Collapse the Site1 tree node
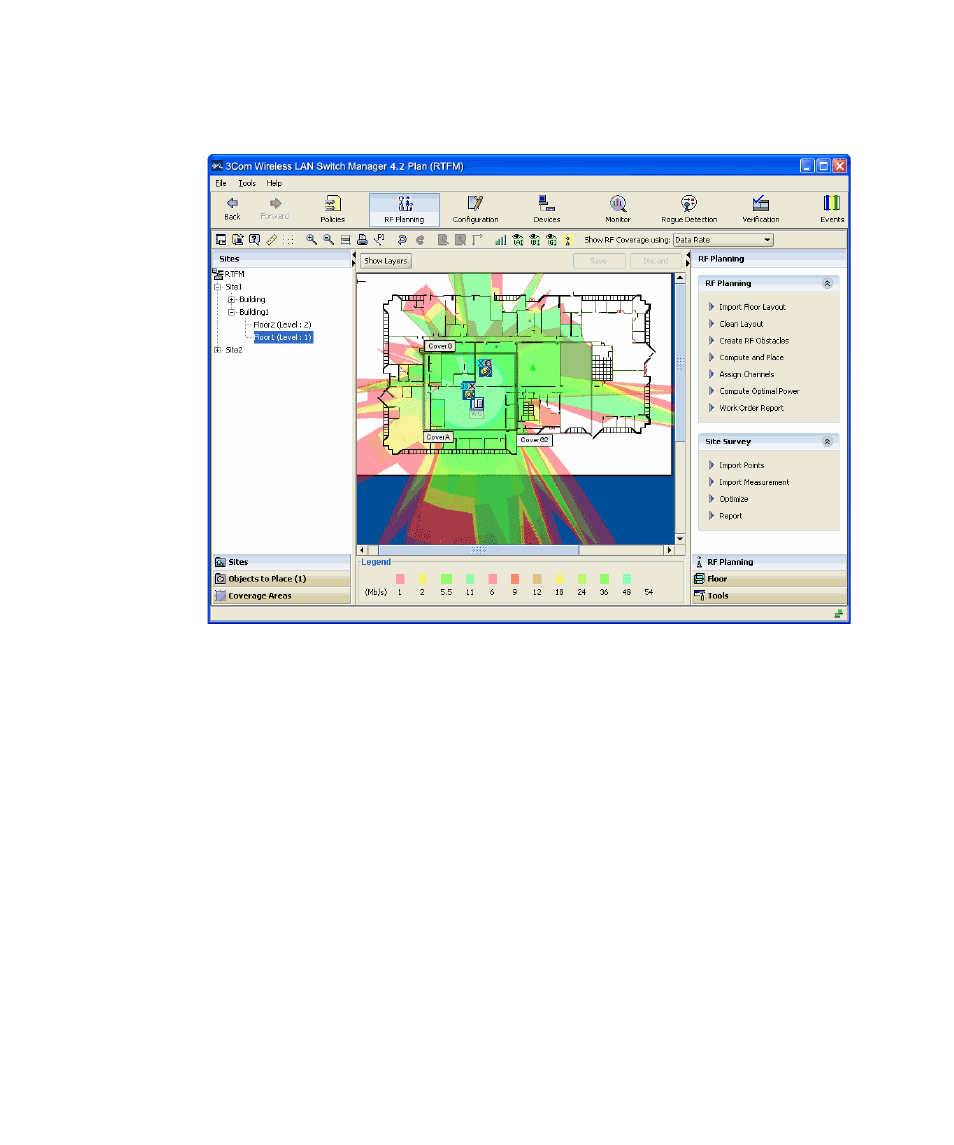 click(217, 287)
